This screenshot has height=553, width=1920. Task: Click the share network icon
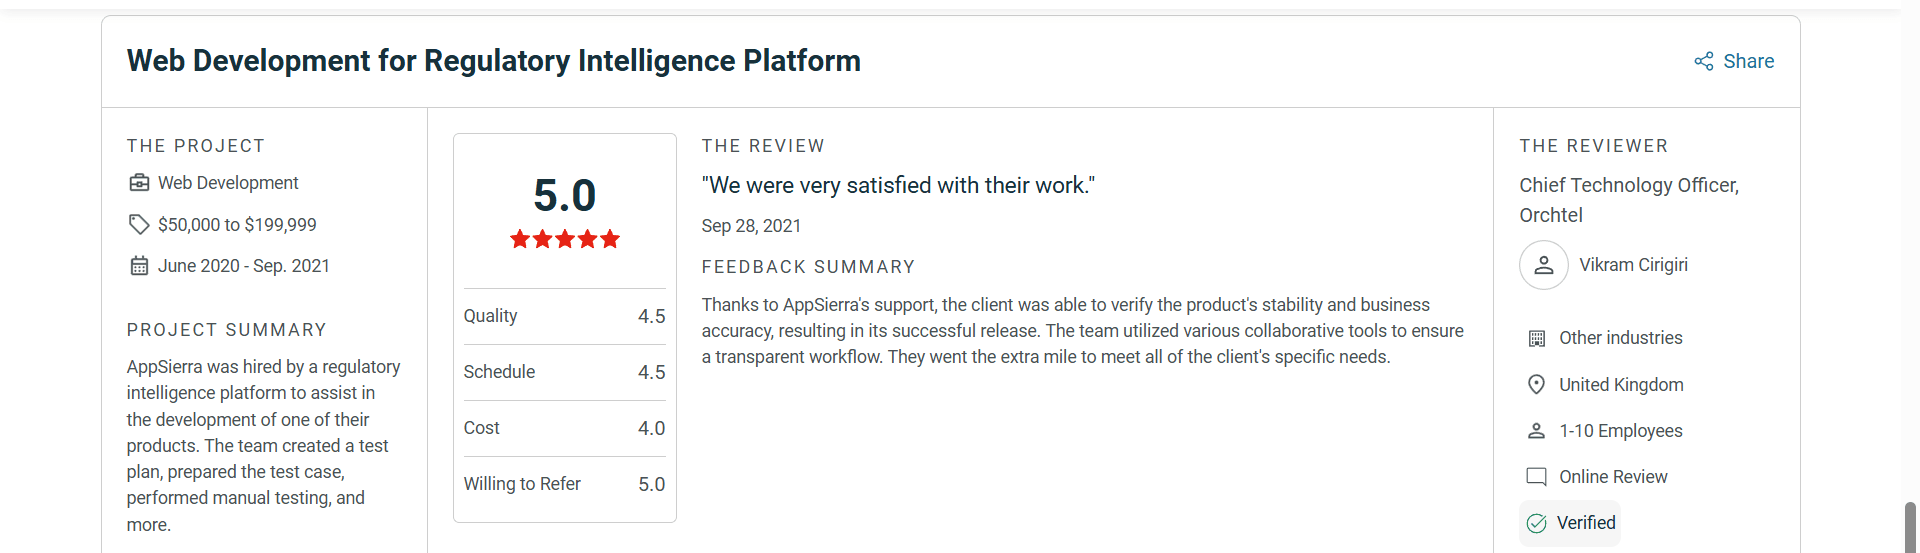(x=1704, y=61)
